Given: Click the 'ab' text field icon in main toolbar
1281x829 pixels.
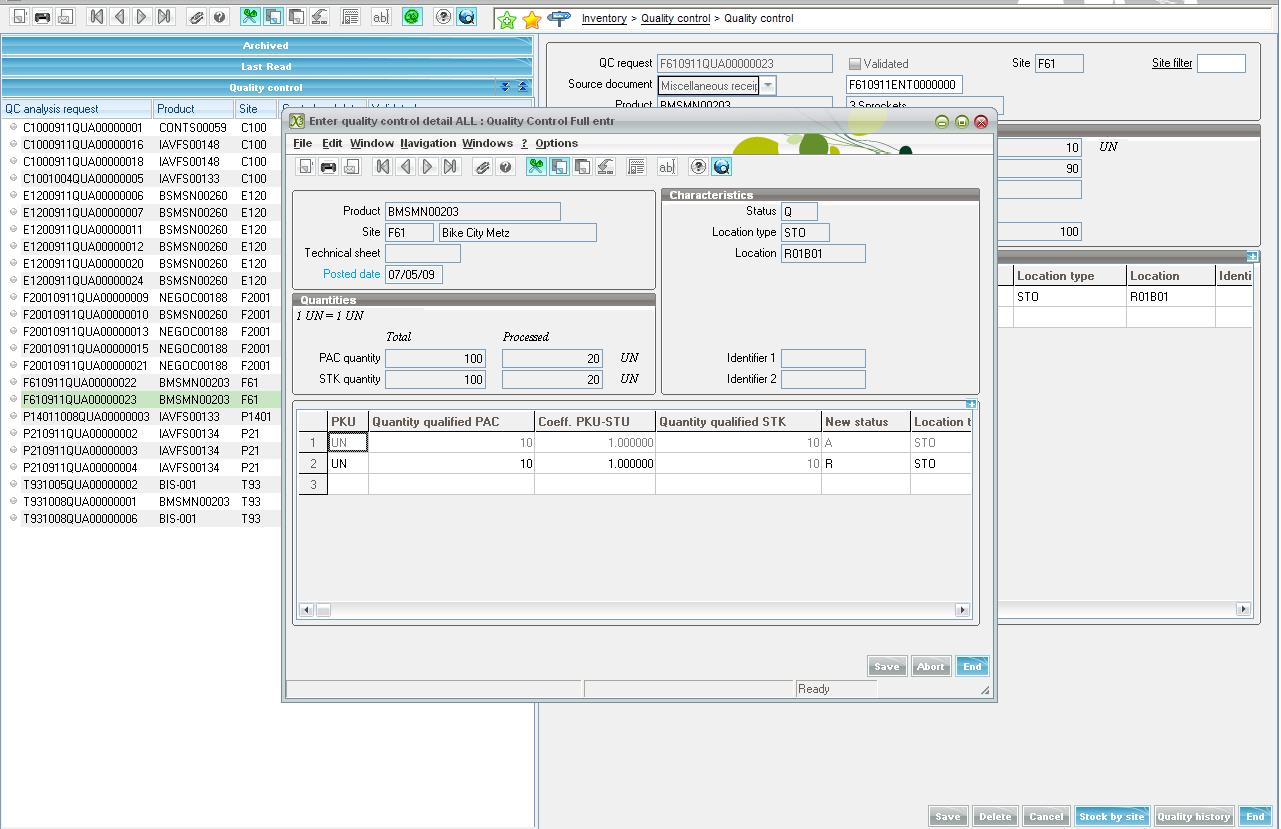Looking at the screenshot, I should tap(380, 17).
